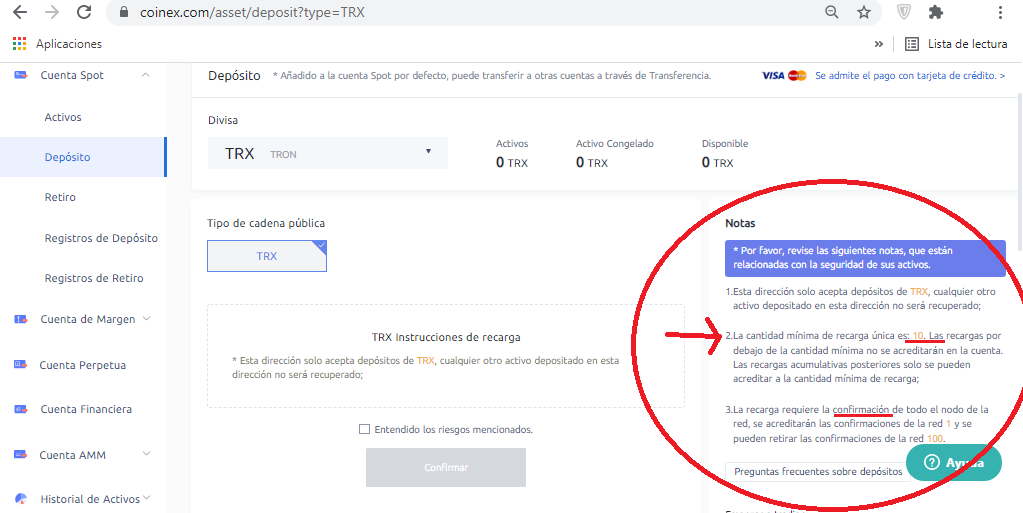Click the Cuenta Financiera icon
This screenshot has width=1023, height=513.
pyautogui.click(x=21, y=409)
